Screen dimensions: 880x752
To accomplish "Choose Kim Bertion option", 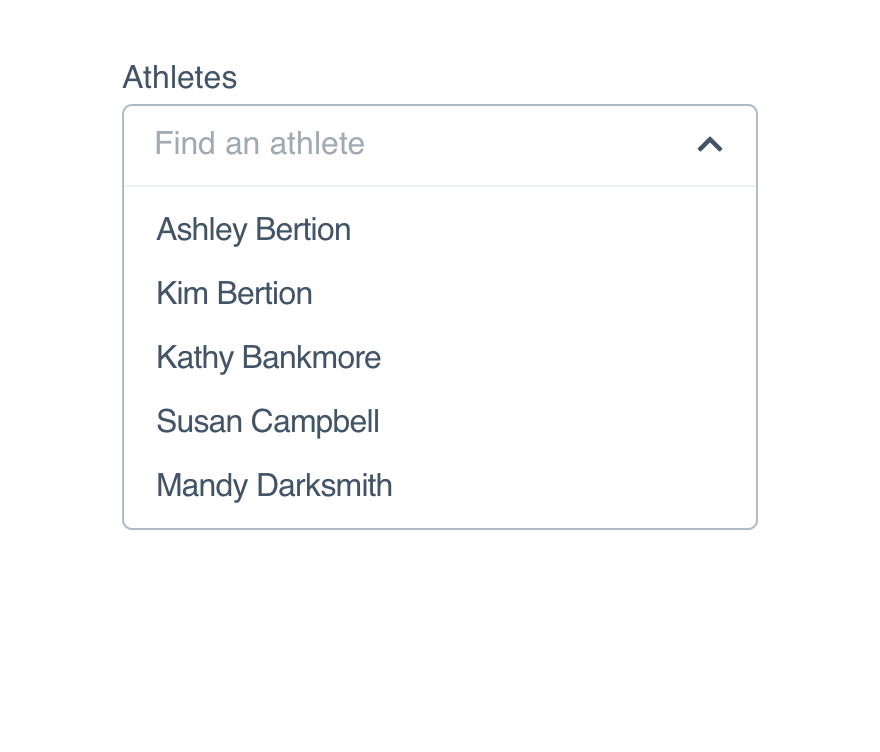I will pos(440,294).
